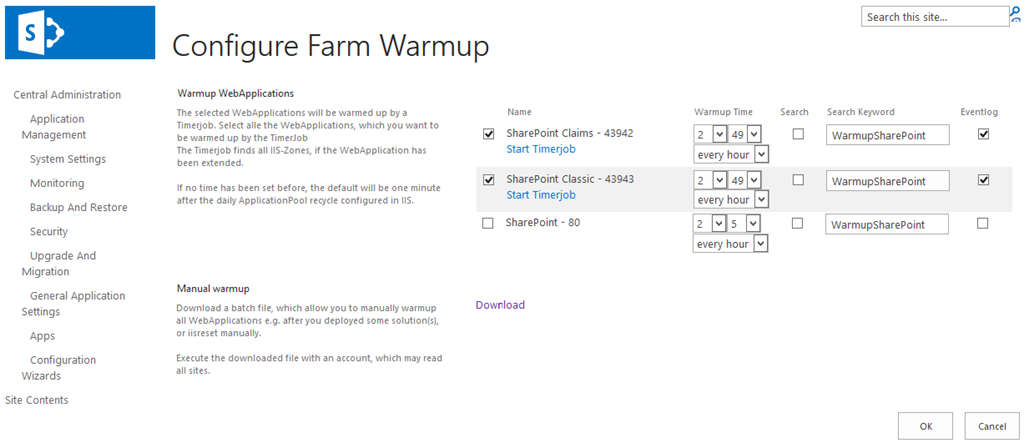Screen dimensions: 1024x443
Task: Open the minute dropdown for SharePoint Classic
Action: 745,180
